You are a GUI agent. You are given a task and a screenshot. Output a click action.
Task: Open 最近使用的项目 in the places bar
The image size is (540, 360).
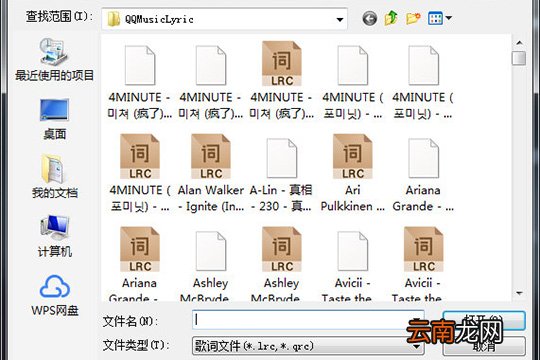(54, 60)
